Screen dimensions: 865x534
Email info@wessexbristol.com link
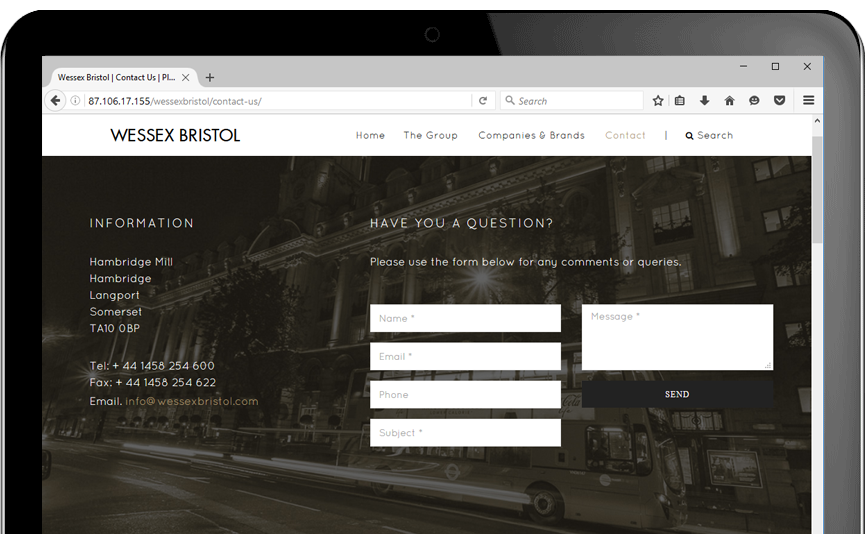coord(191,402)
